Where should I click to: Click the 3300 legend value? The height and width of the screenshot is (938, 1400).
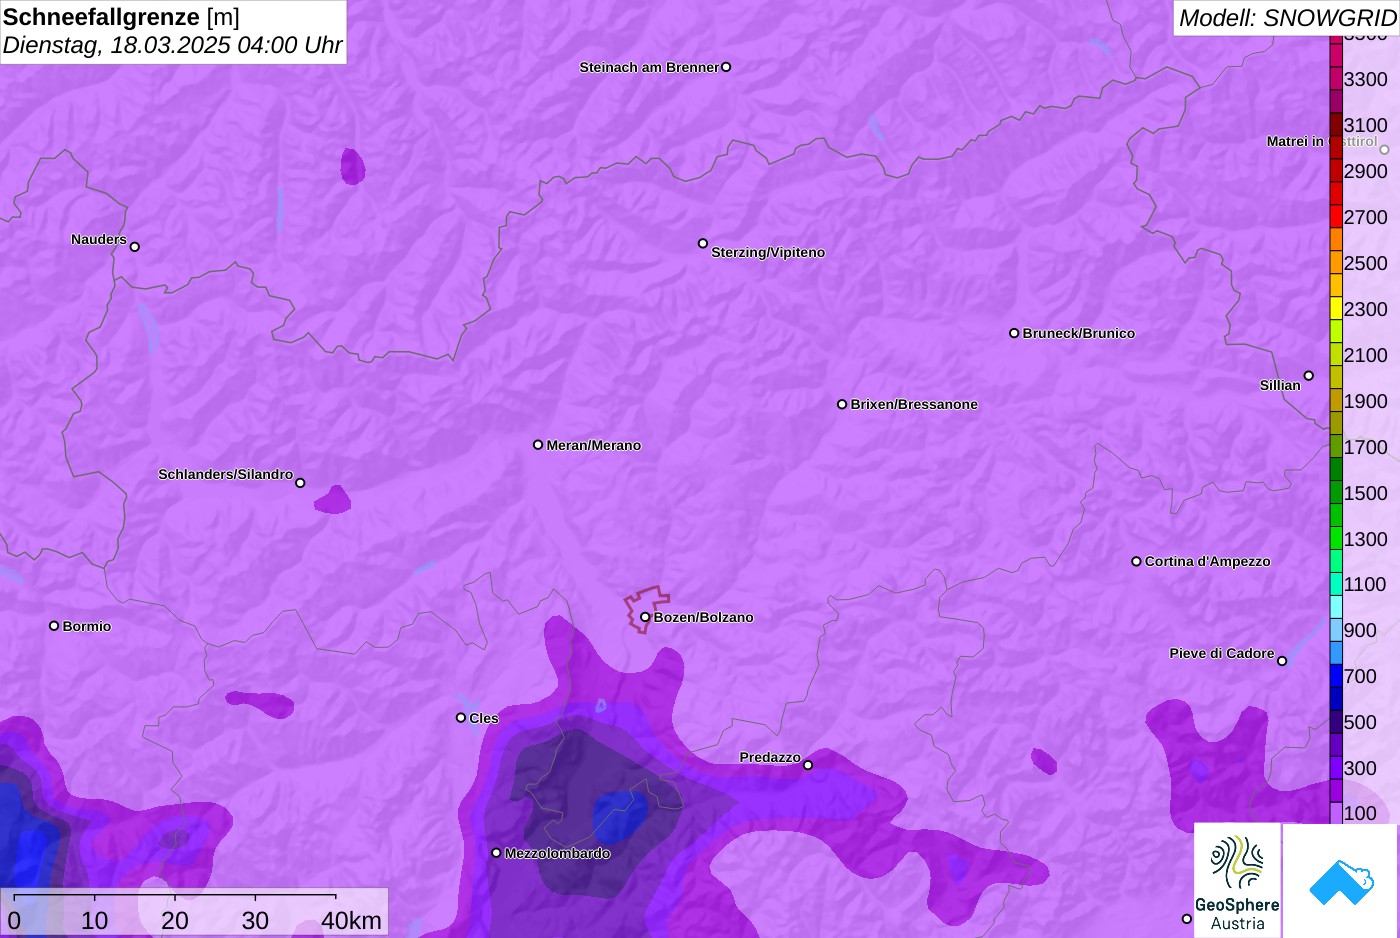[x=1366, y=79]
